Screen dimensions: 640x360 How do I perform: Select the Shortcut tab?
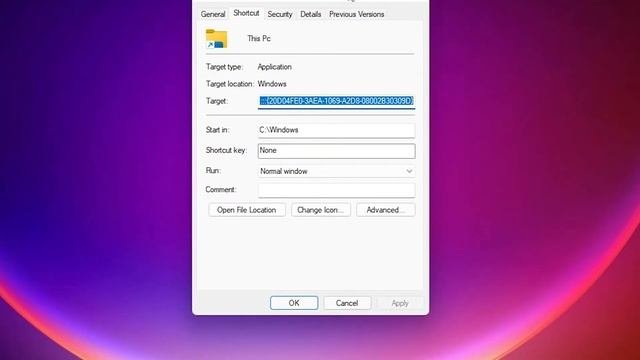pos(246,13)
